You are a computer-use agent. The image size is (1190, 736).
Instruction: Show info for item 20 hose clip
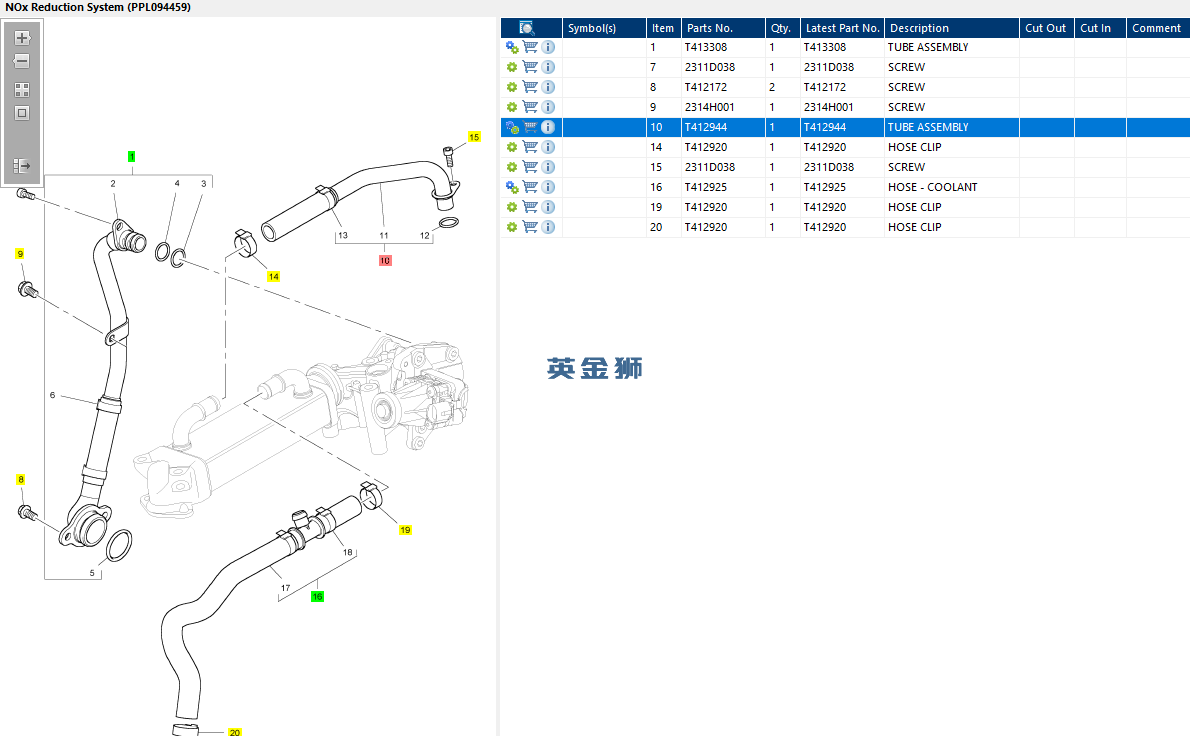click(548, 228)
